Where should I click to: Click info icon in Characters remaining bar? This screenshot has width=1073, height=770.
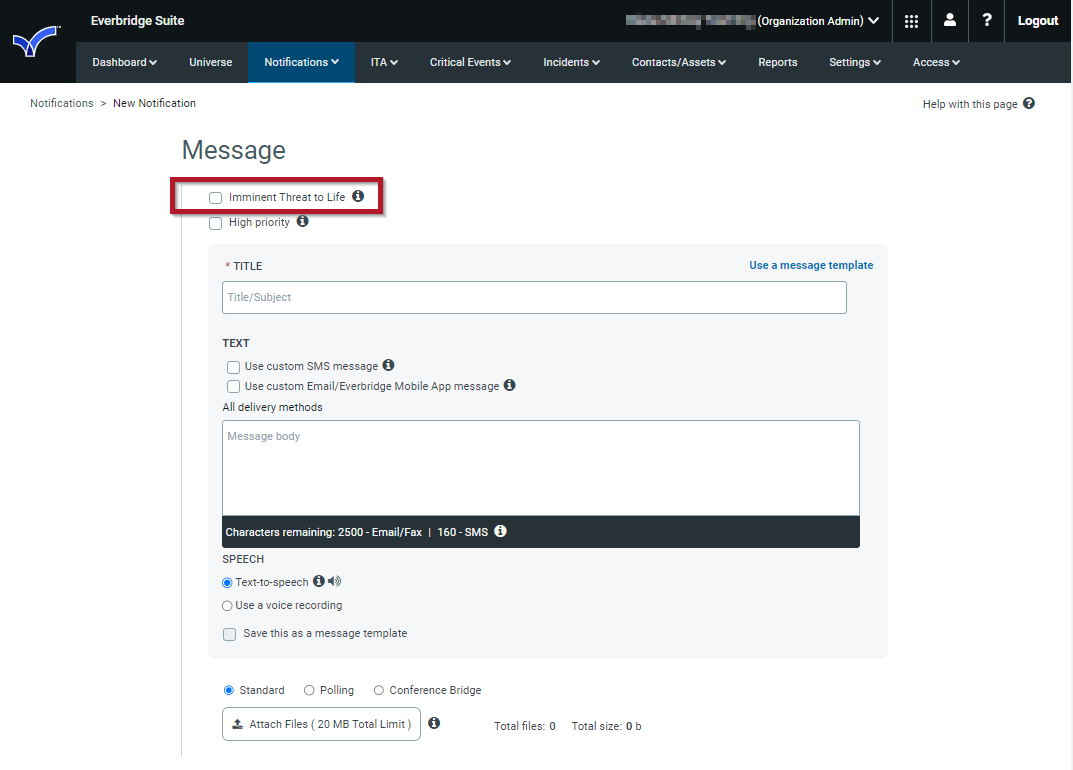pos(500,531)
